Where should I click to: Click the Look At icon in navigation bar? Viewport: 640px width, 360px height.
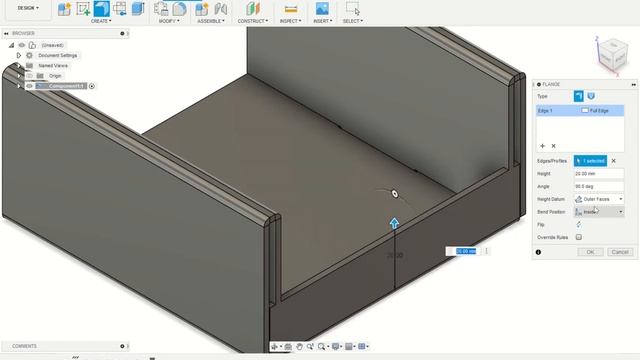(288, 347)
